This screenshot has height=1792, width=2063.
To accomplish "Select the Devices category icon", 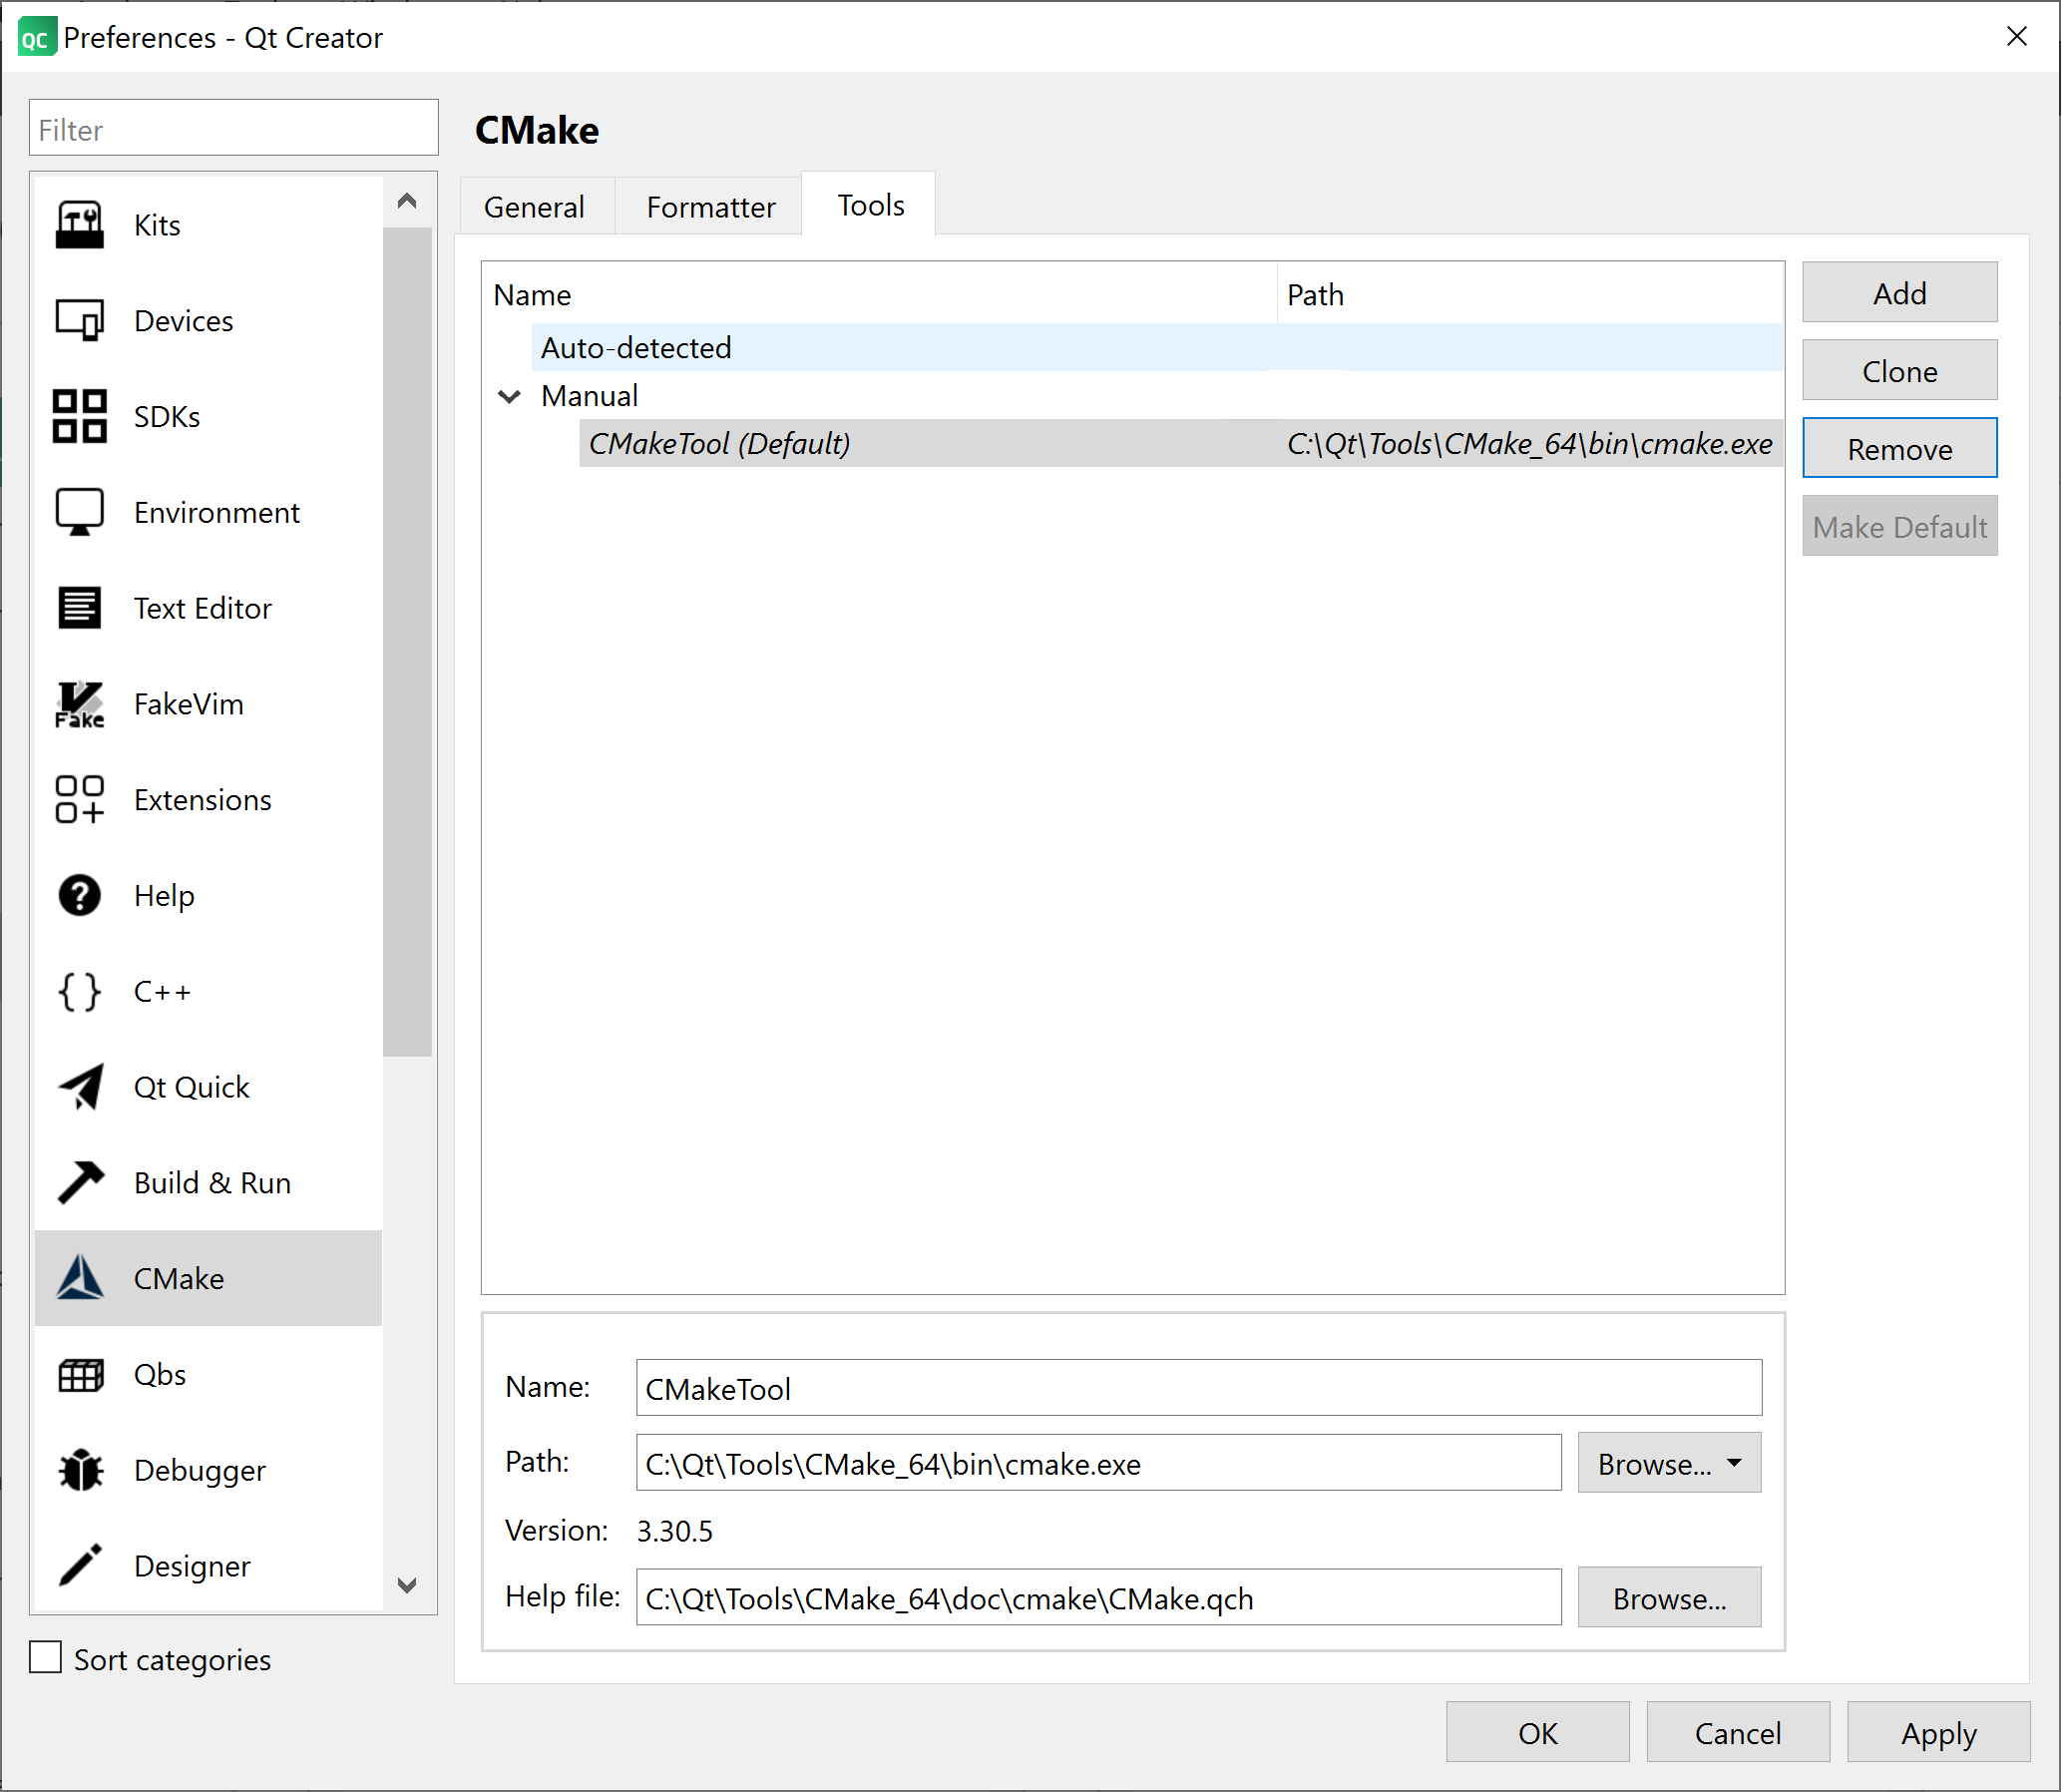I will tap(79, 321).
